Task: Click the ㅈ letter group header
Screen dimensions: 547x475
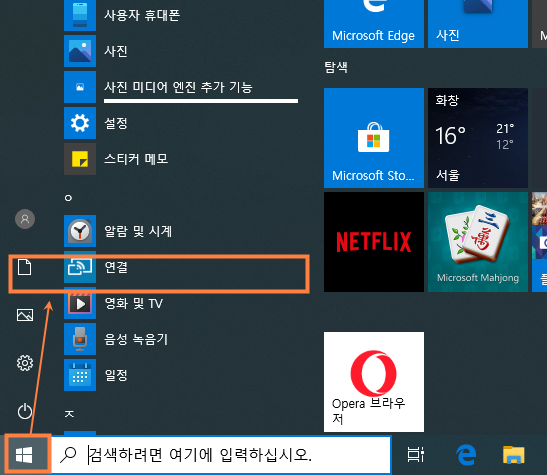Action: click(x=69, y=414)
